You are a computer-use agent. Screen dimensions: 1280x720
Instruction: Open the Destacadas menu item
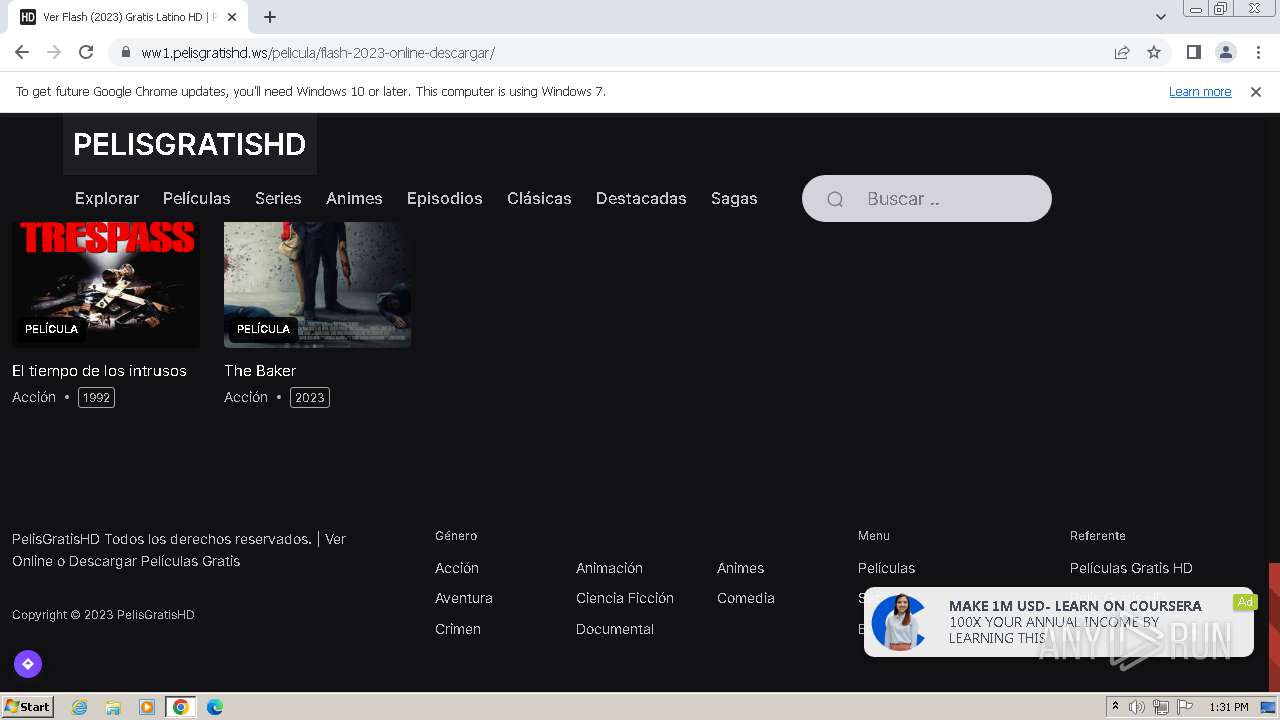tap(641, 198)
